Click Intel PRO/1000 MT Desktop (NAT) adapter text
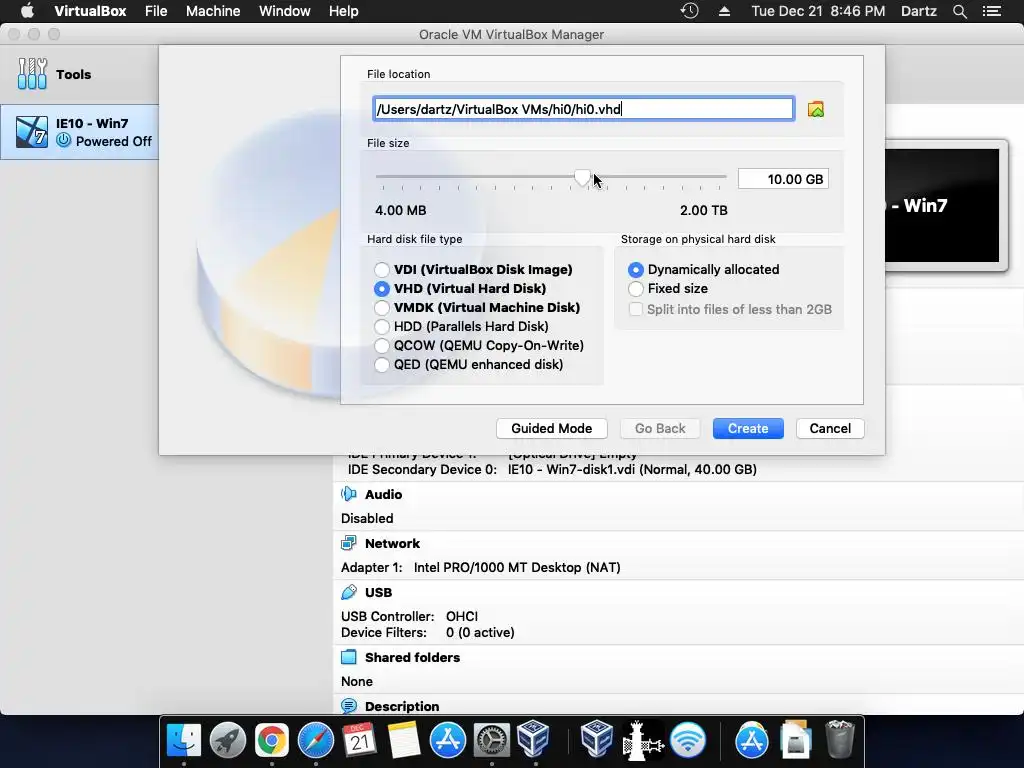Screen dimensions: 1024x768 (517, 568)
